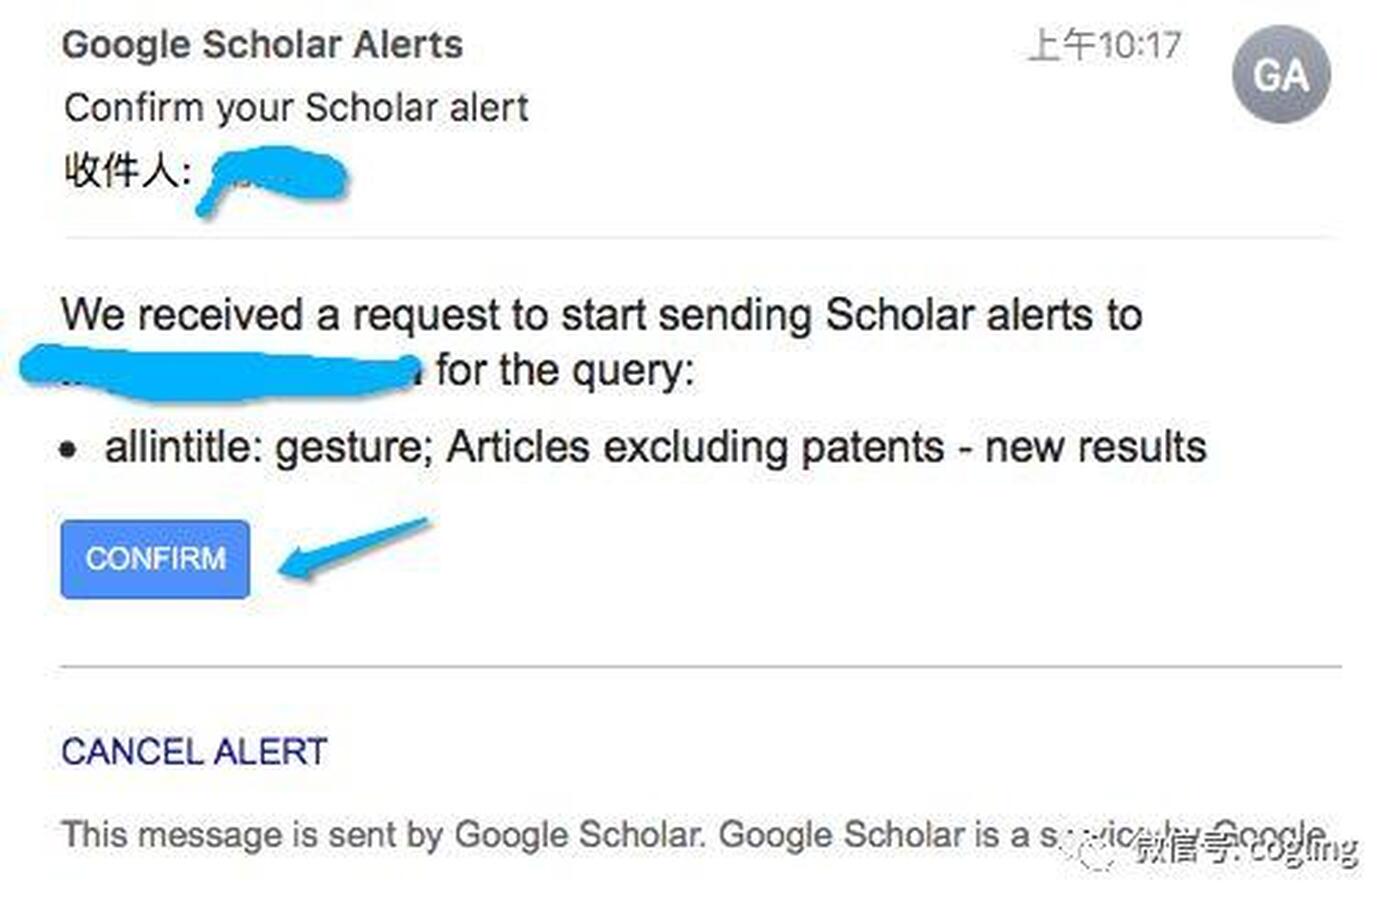Screen dimensions: 1400x910
Task: Click the divider line above CANCEL ALERT
Action: pyautogui.click(x=700, y=665)
